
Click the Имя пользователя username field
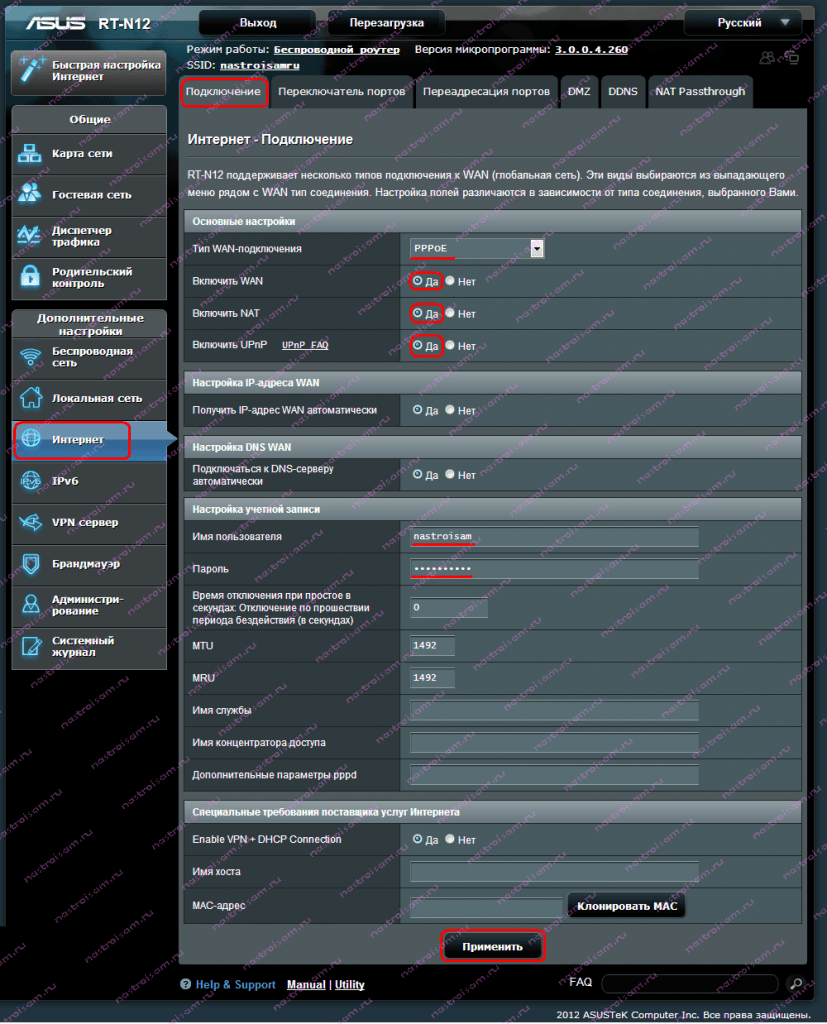554,536
